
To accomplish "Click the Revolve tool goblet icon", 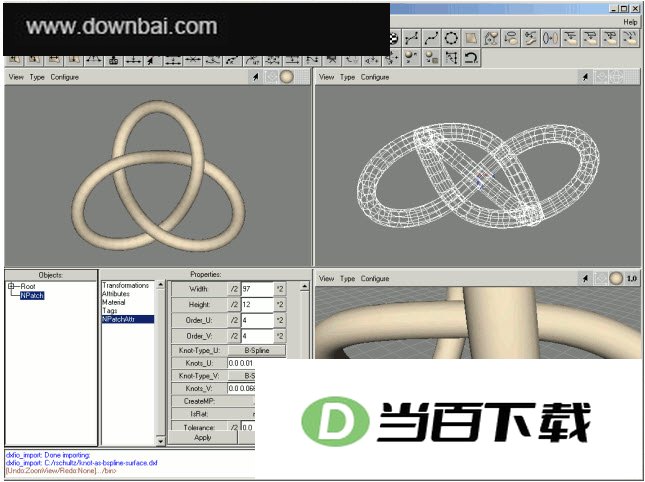I will click(491, 39).
